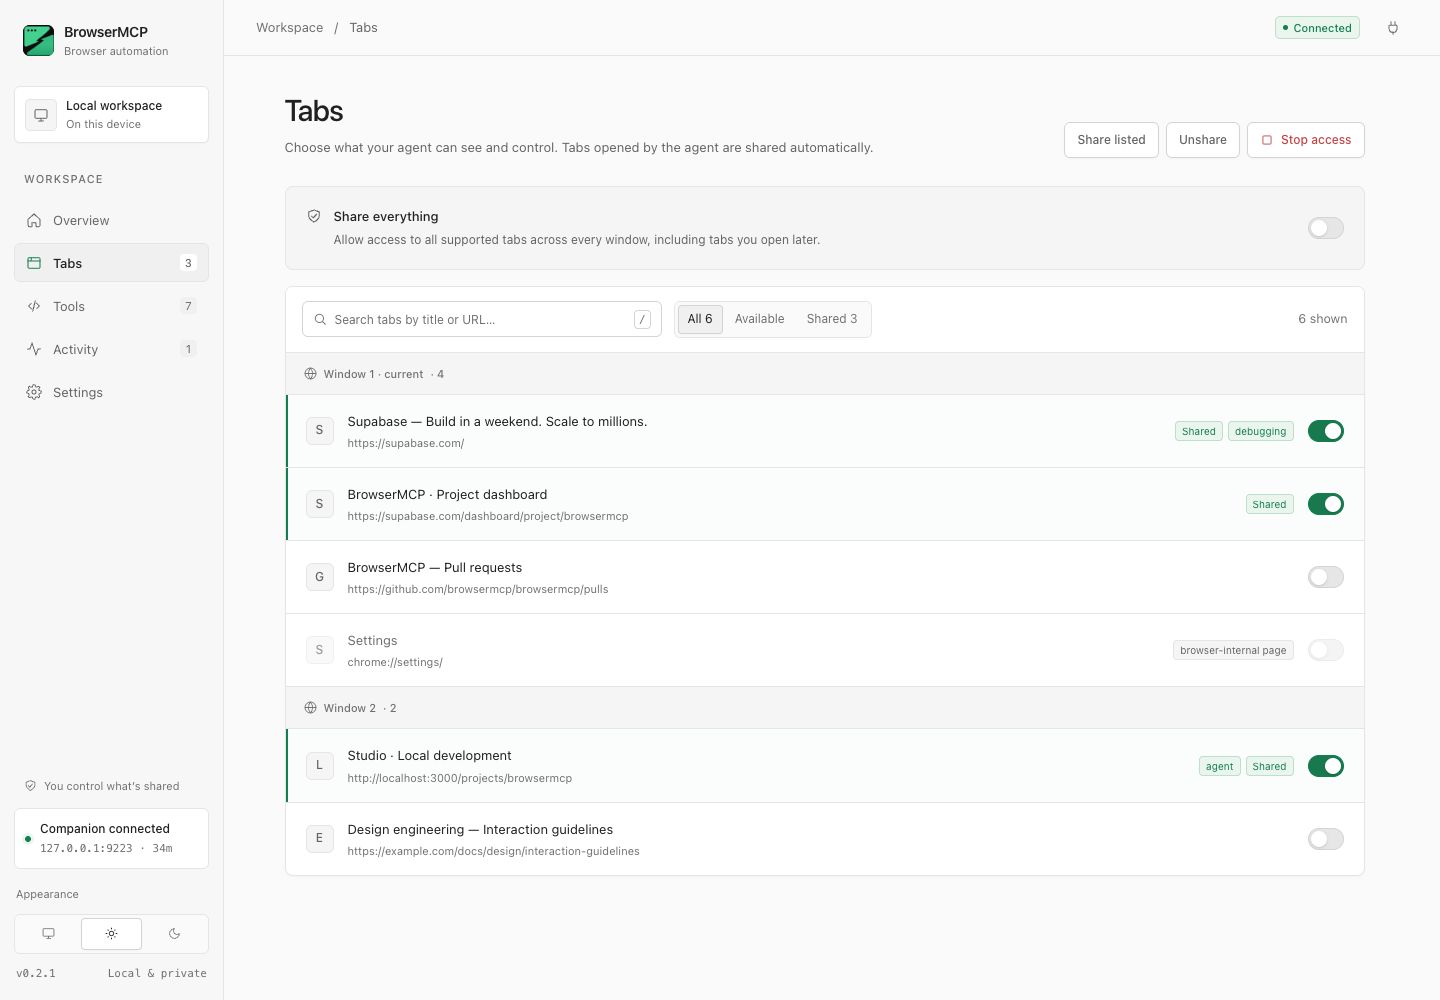The image size is (1440, 1000).
Task: Click the Companion connected status card
Action: point(111,838)
